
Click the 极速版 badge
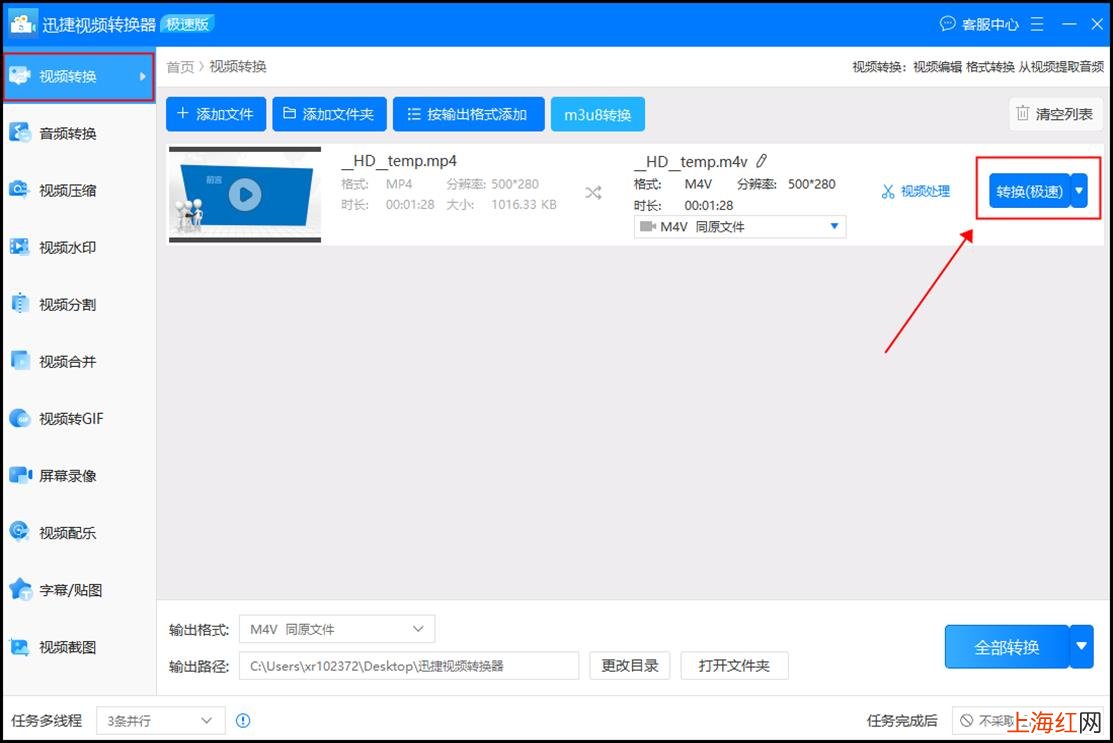(187, 24)
